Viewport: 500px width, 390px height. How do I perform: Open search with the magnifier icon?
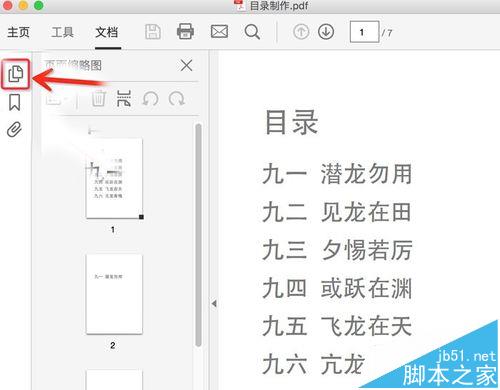coord(252,32)
